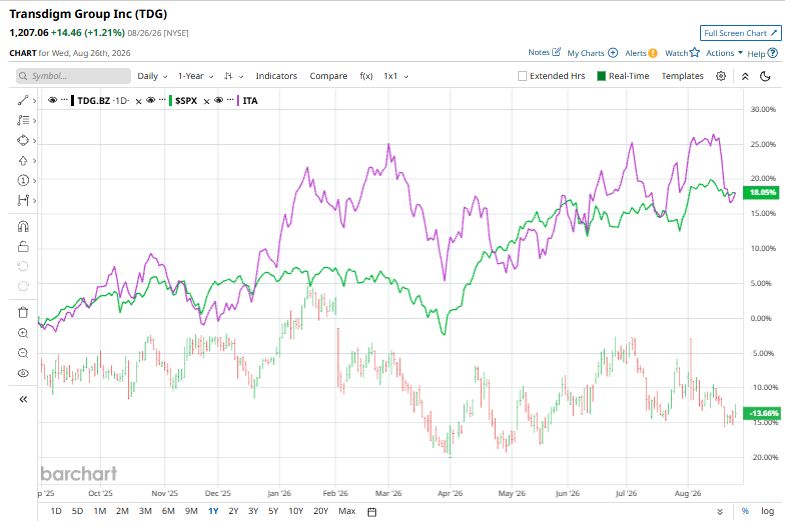
Task: Select the 5Y time range
Action: [273, 511]
